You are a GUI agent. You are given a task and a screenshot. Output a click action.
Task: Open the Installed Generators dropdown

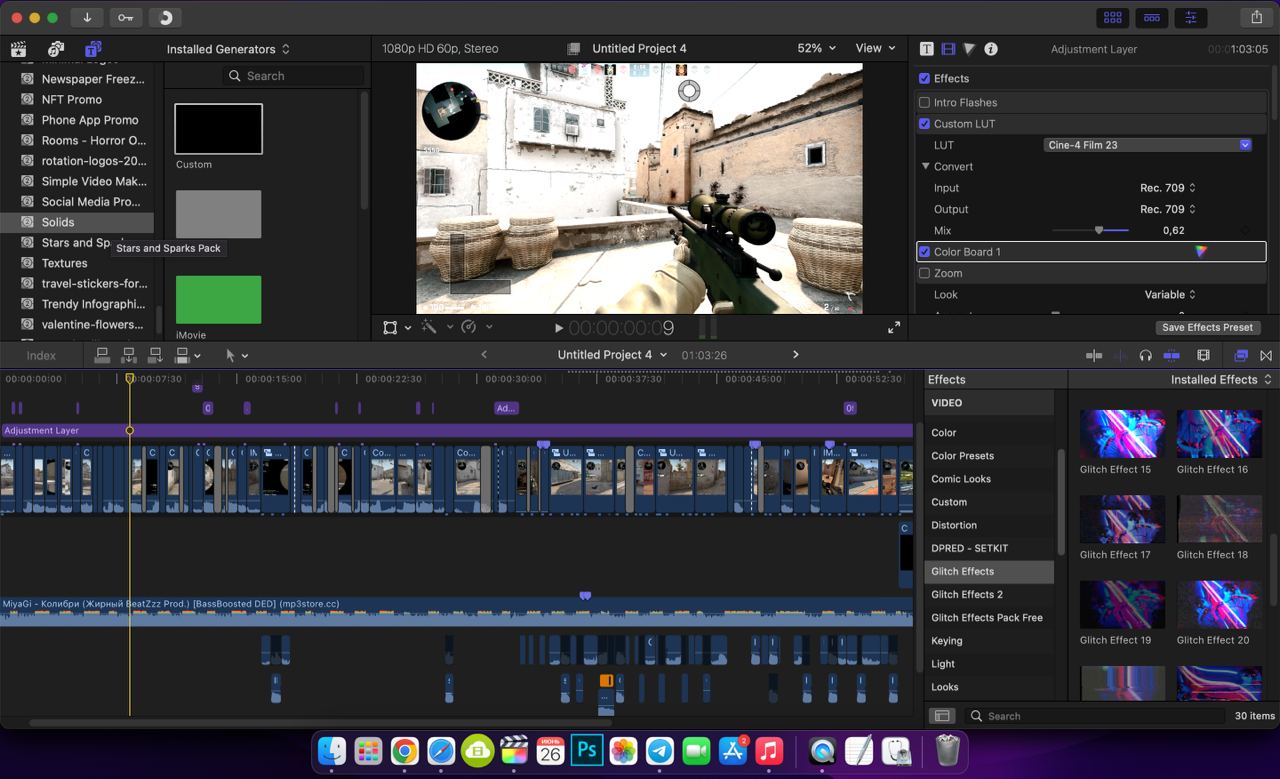point(228,49)
